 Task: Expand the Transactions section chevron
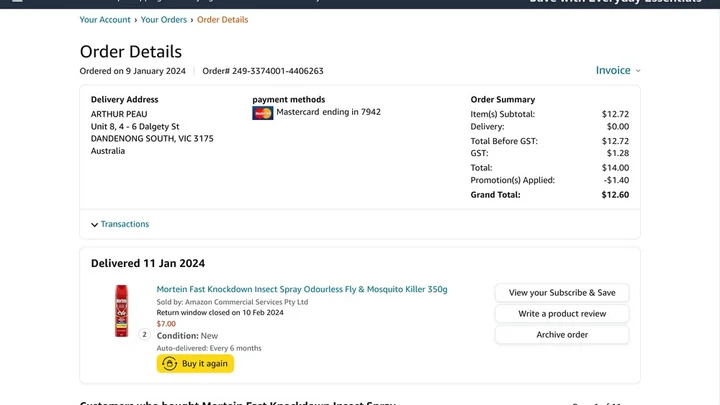(95, 225)
